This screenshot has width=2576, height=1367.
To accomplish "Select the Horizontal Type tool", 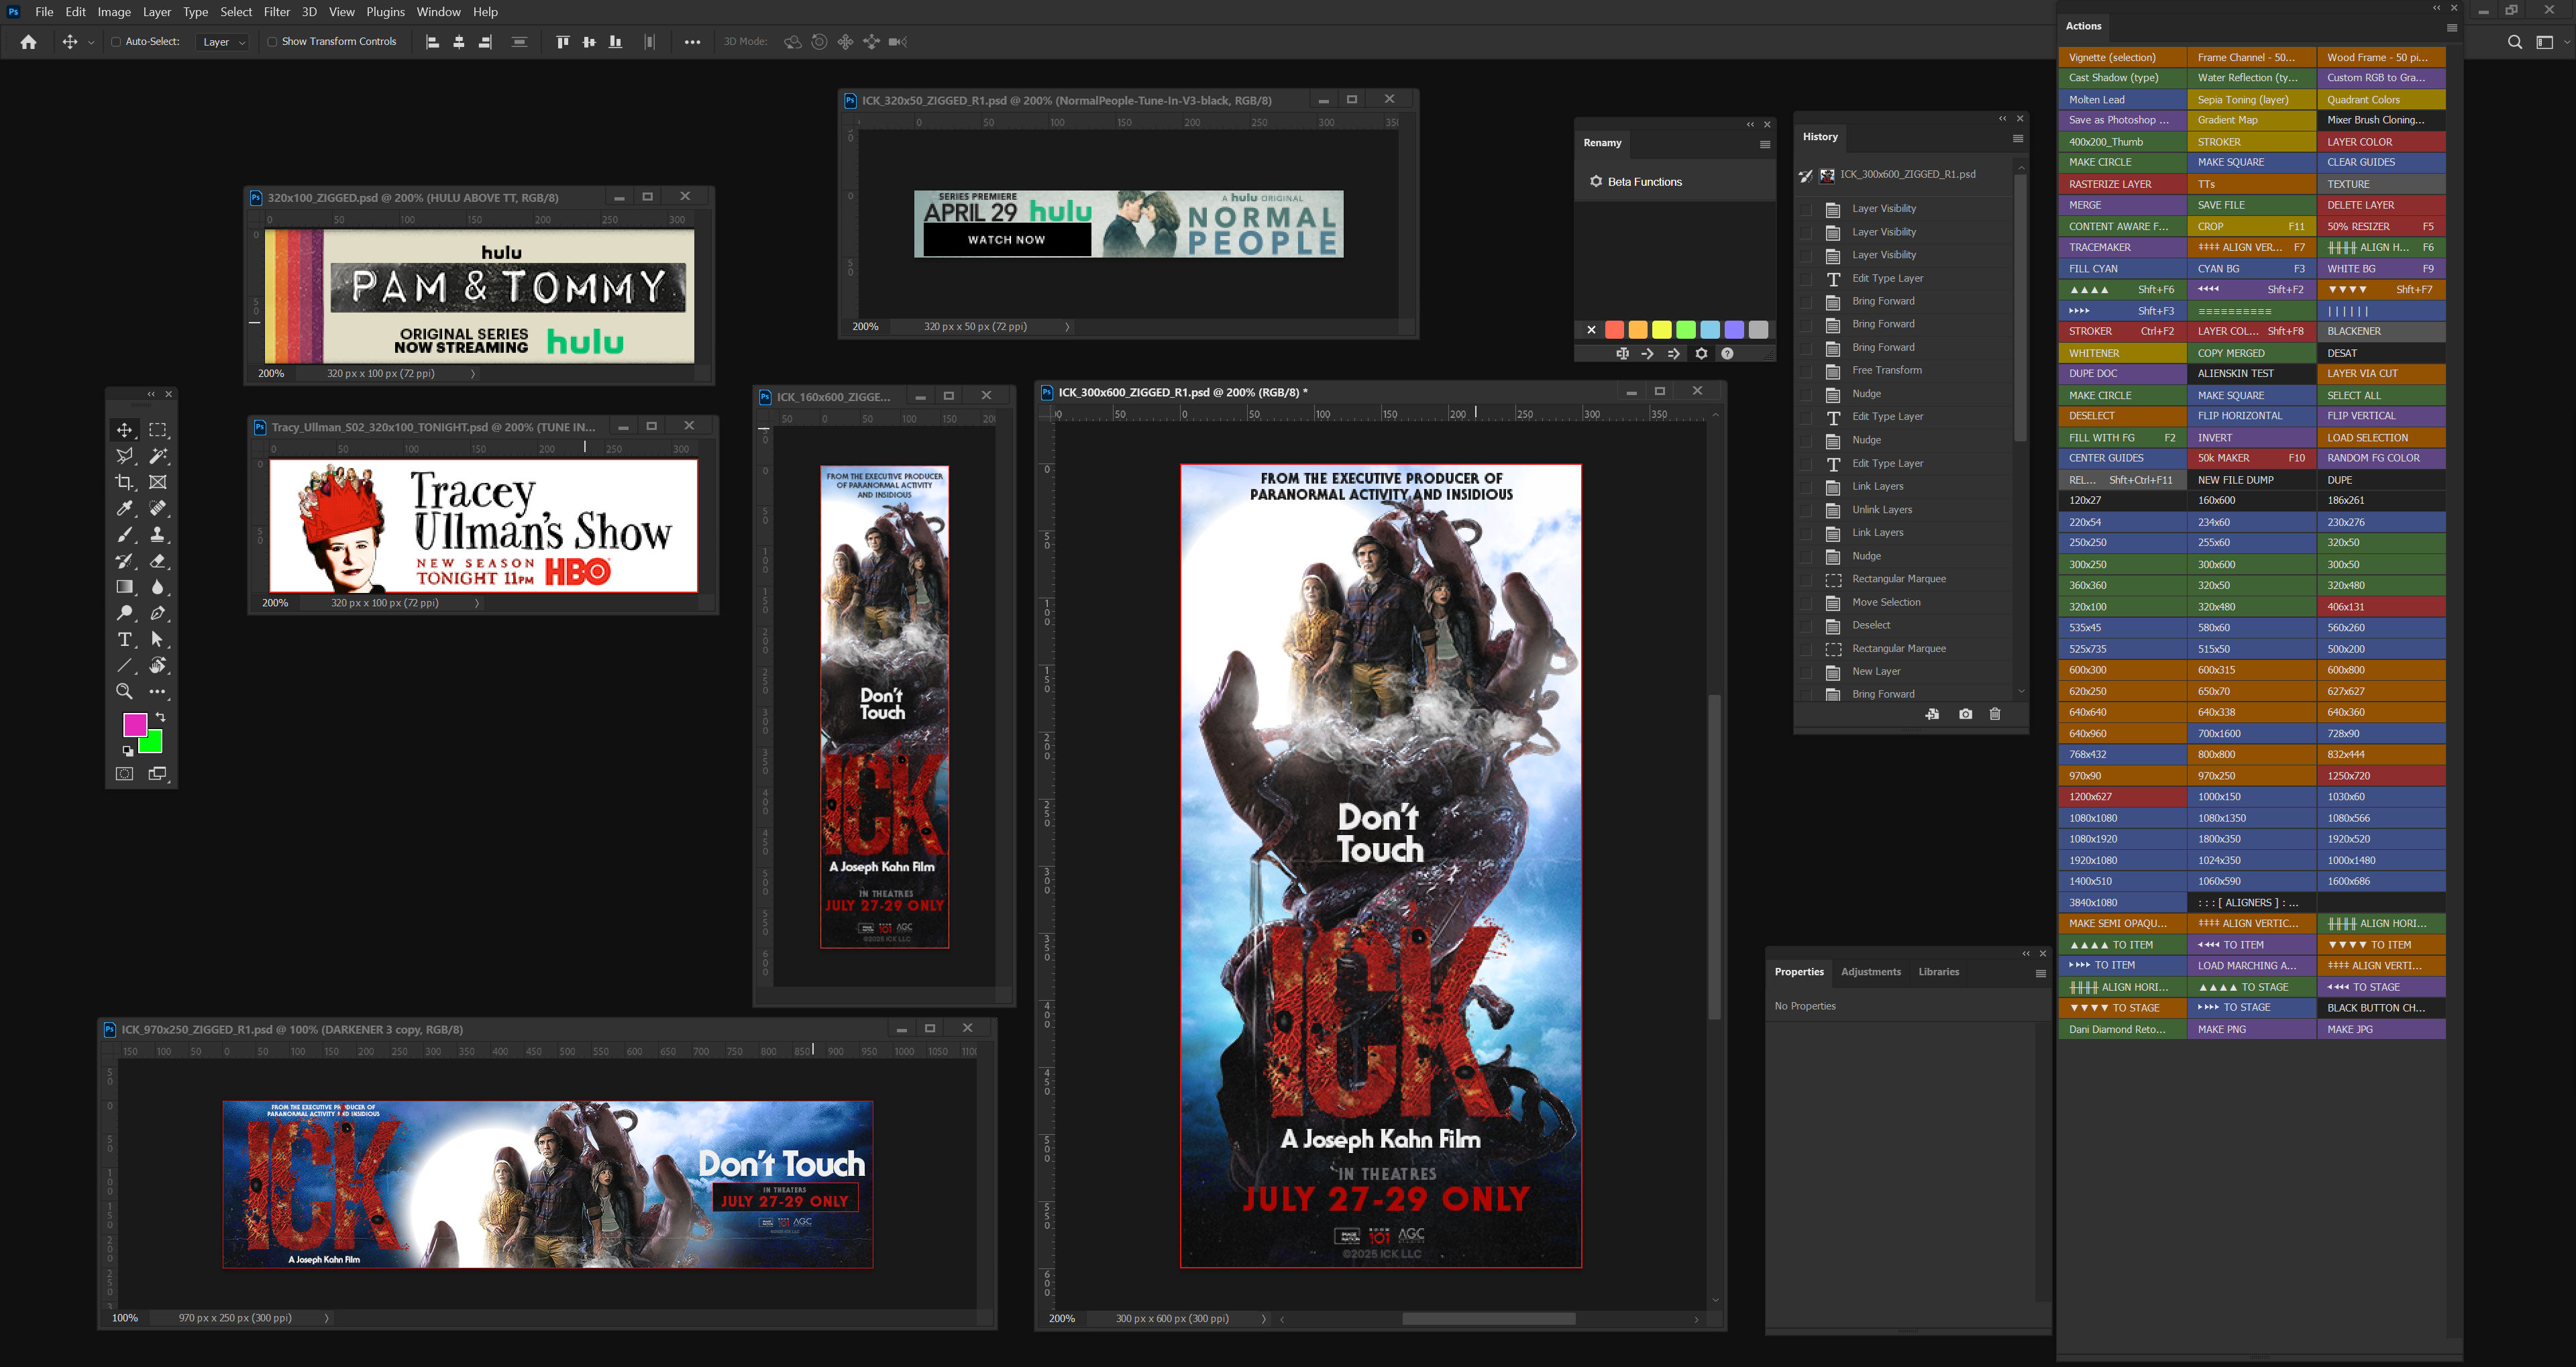I will point(124,639).
